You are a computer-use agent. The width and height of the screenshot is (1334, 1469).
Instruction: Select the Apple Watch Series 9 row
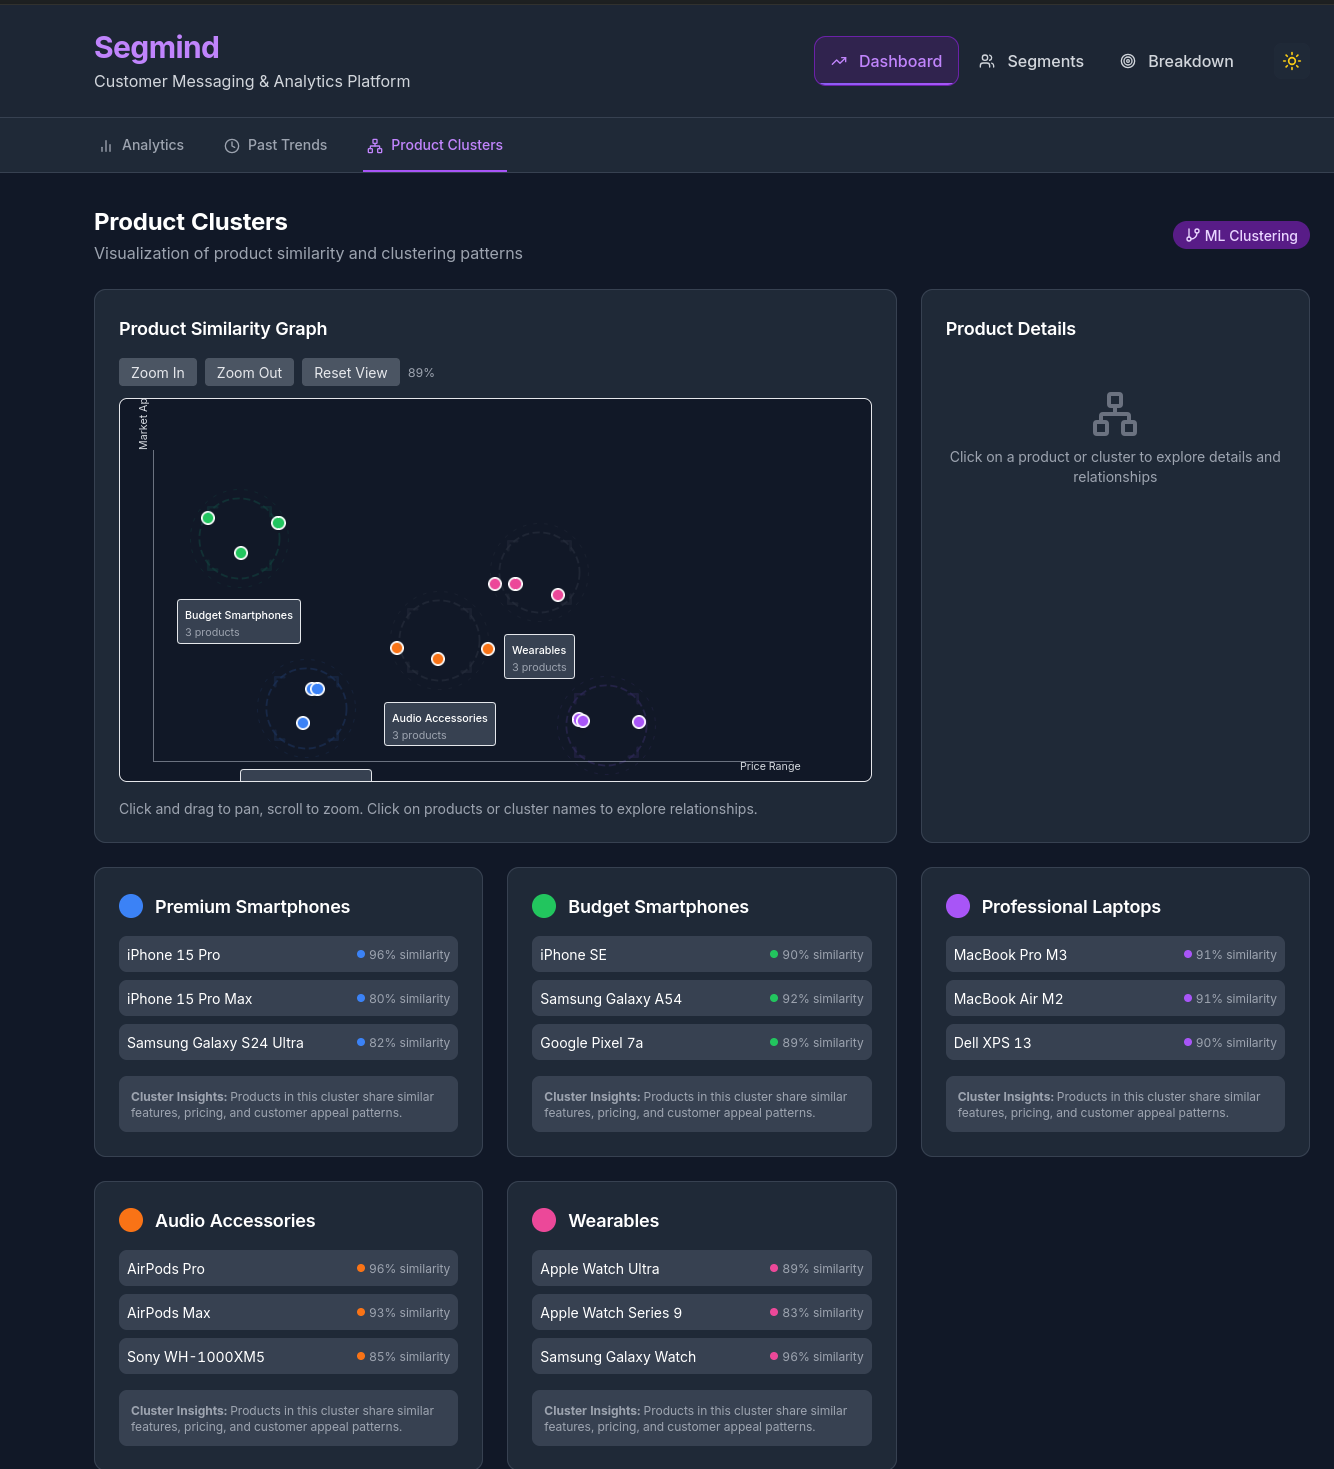(x=702, y=1312)
